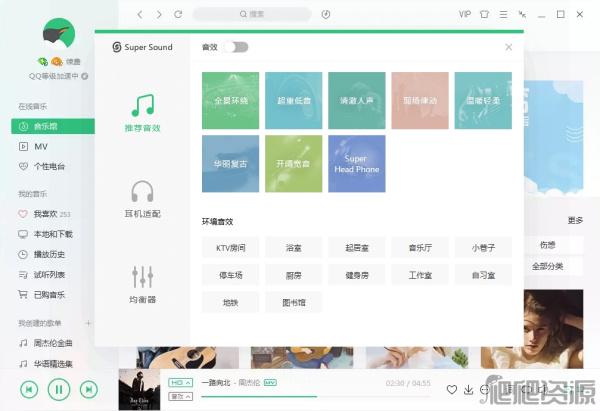Expand the HQ quality dropdown
Viewport: 600px width, 411px height.
(x=180, y=383)
